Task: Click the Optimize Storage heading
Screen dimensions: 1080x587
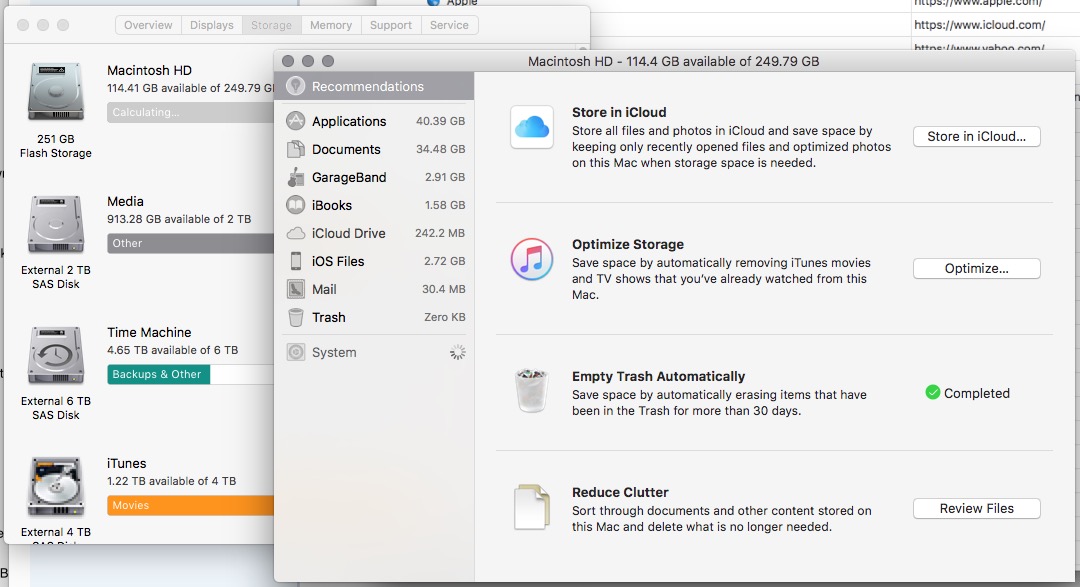Action: [628, 245]
